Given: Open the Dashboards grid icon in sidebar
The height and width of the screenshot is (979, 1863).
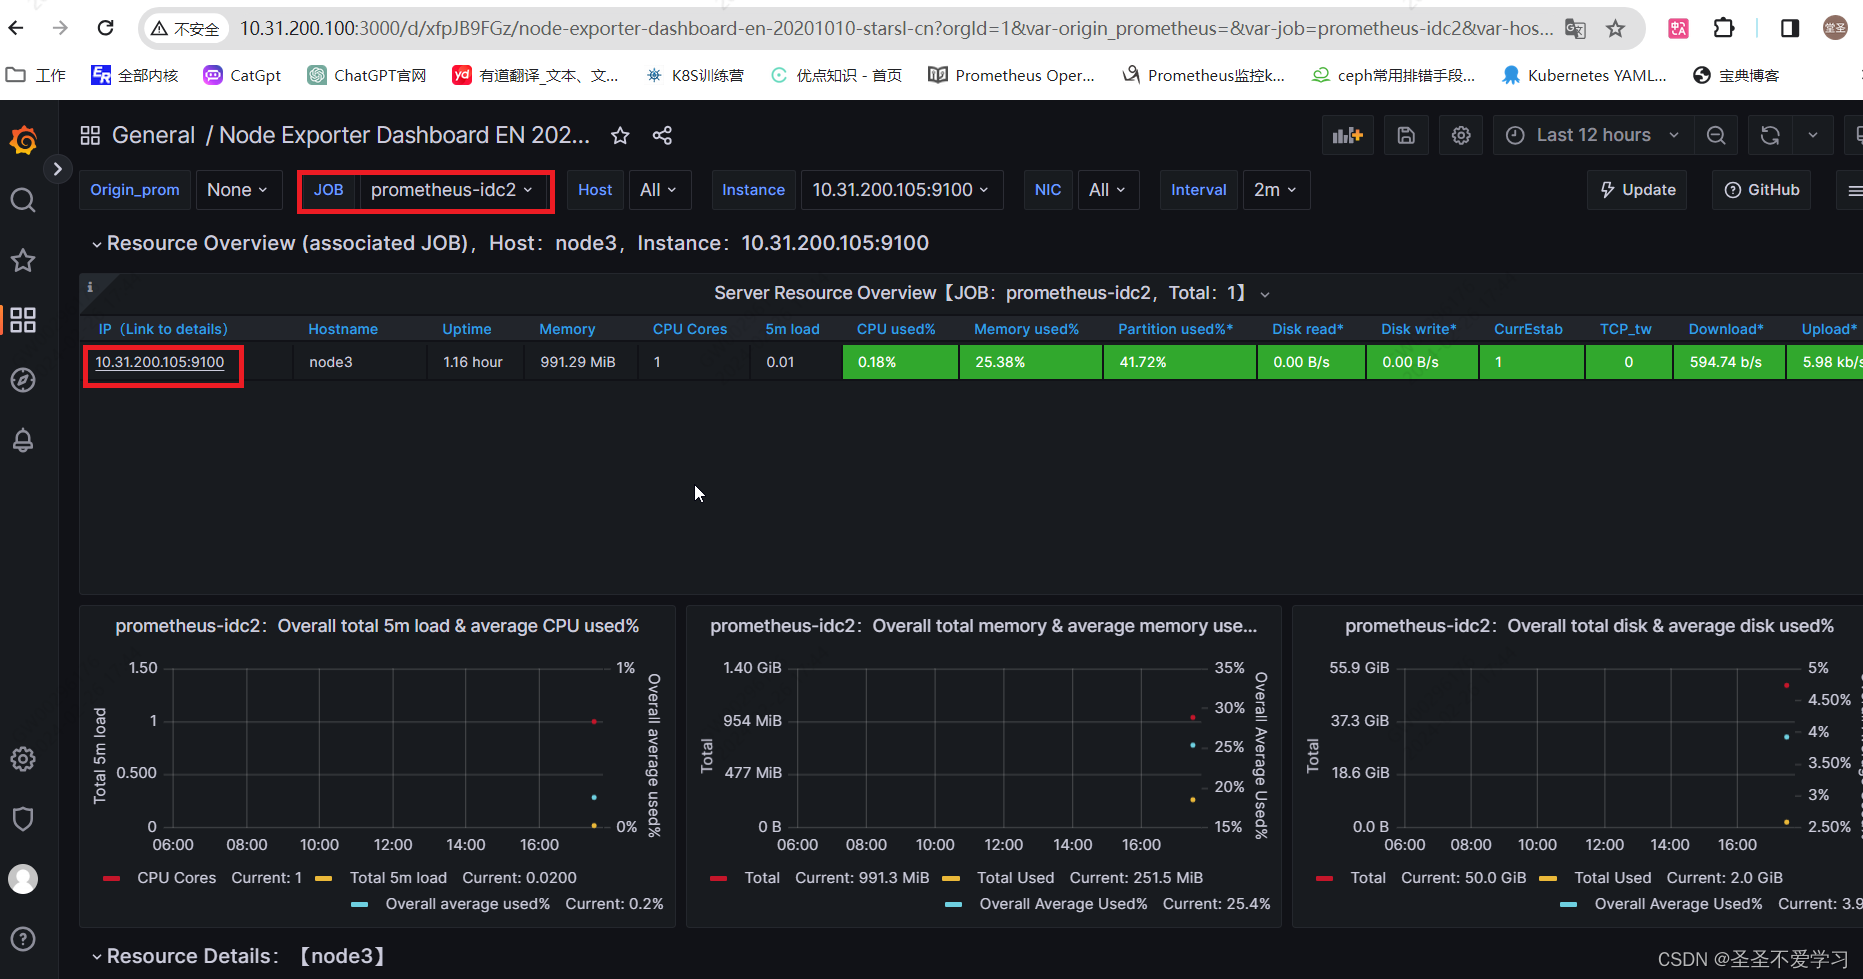Looking at the screenshot, I should tap(23, 320).
